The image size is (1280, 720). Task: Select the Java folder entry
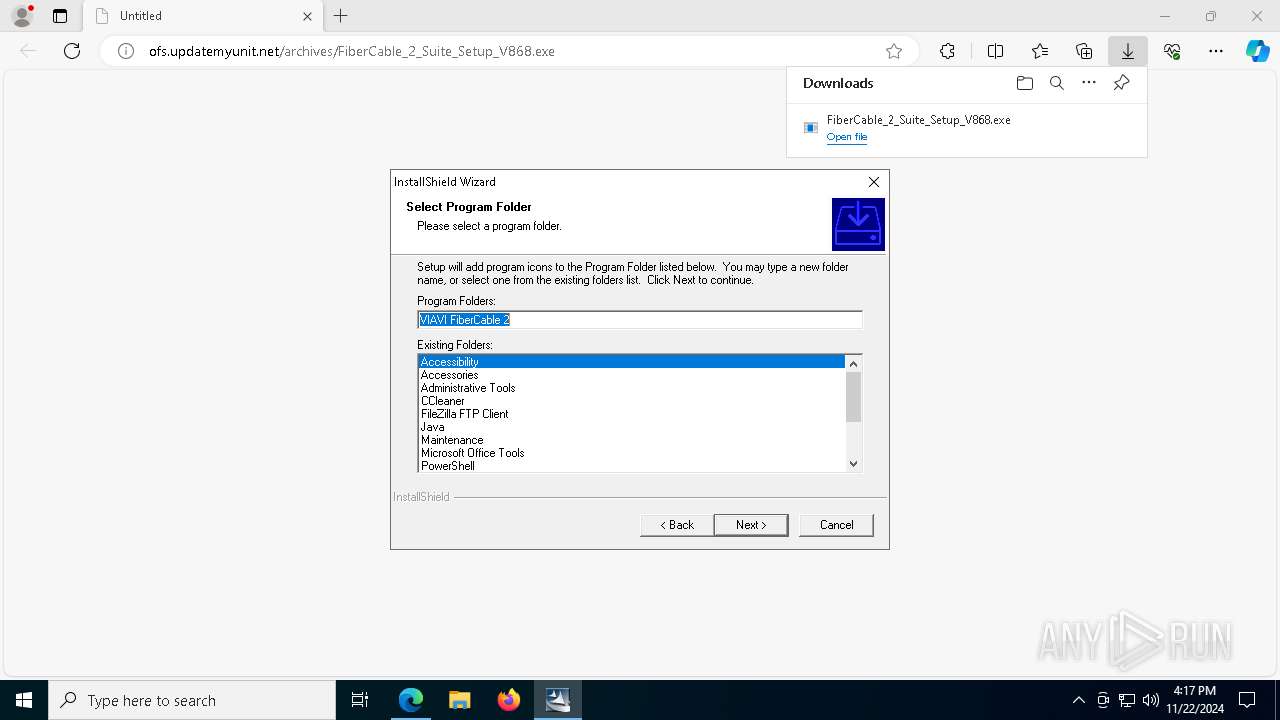[x=631, y=427]
